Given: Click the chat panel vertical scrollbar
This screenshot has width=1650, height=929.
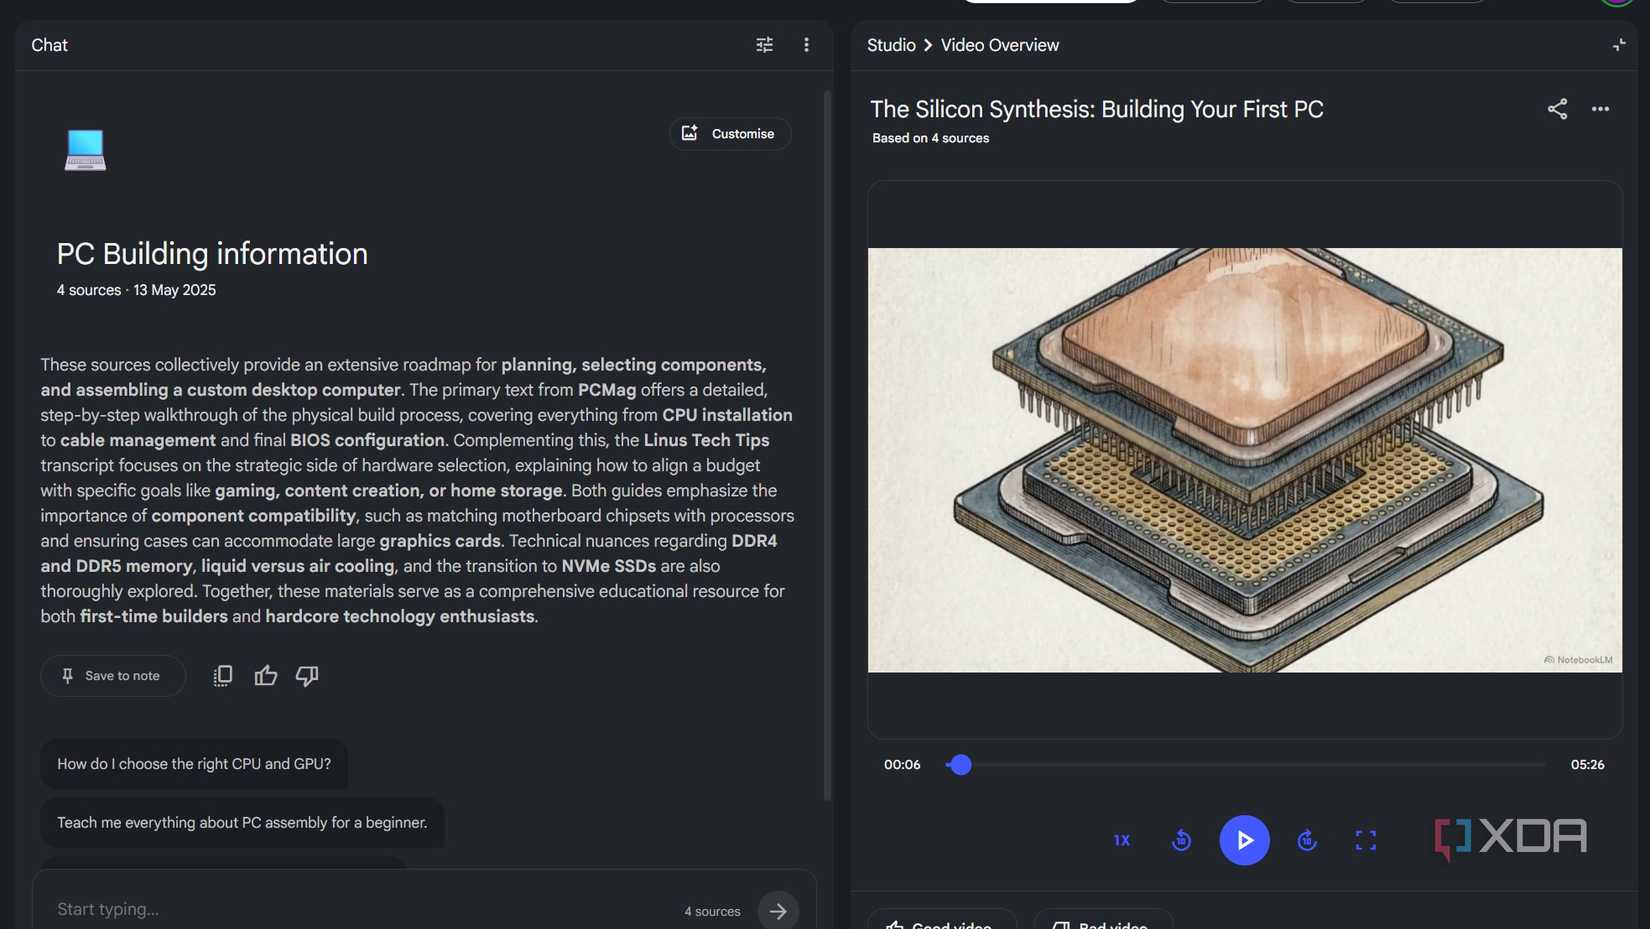Looking at the screenshot, I should coord(827,445).
